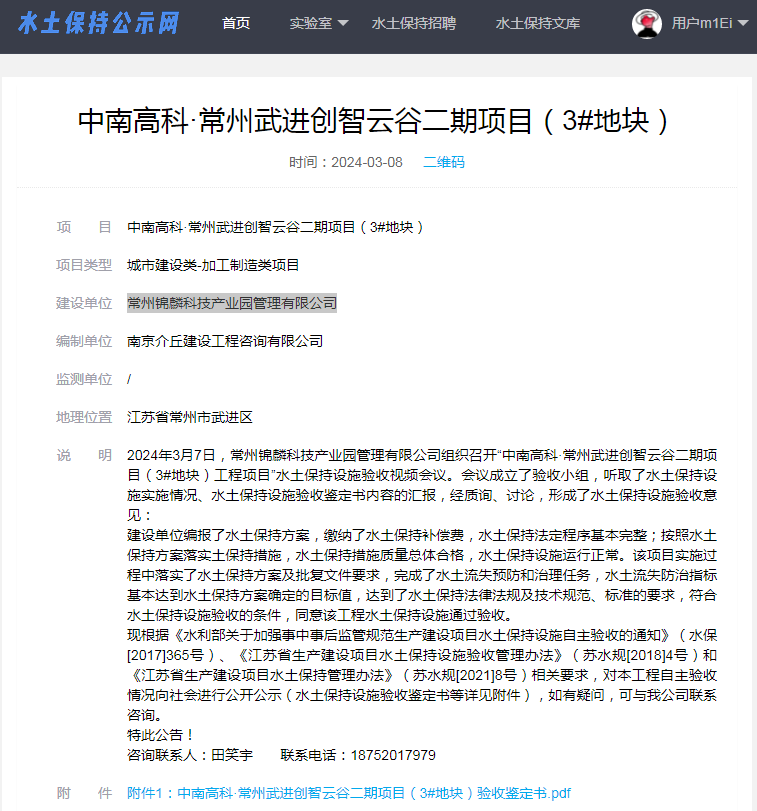
Task: Select highlighted 常州锦麟科技产业园管理有限公司 text
Action: coord(232,303)
